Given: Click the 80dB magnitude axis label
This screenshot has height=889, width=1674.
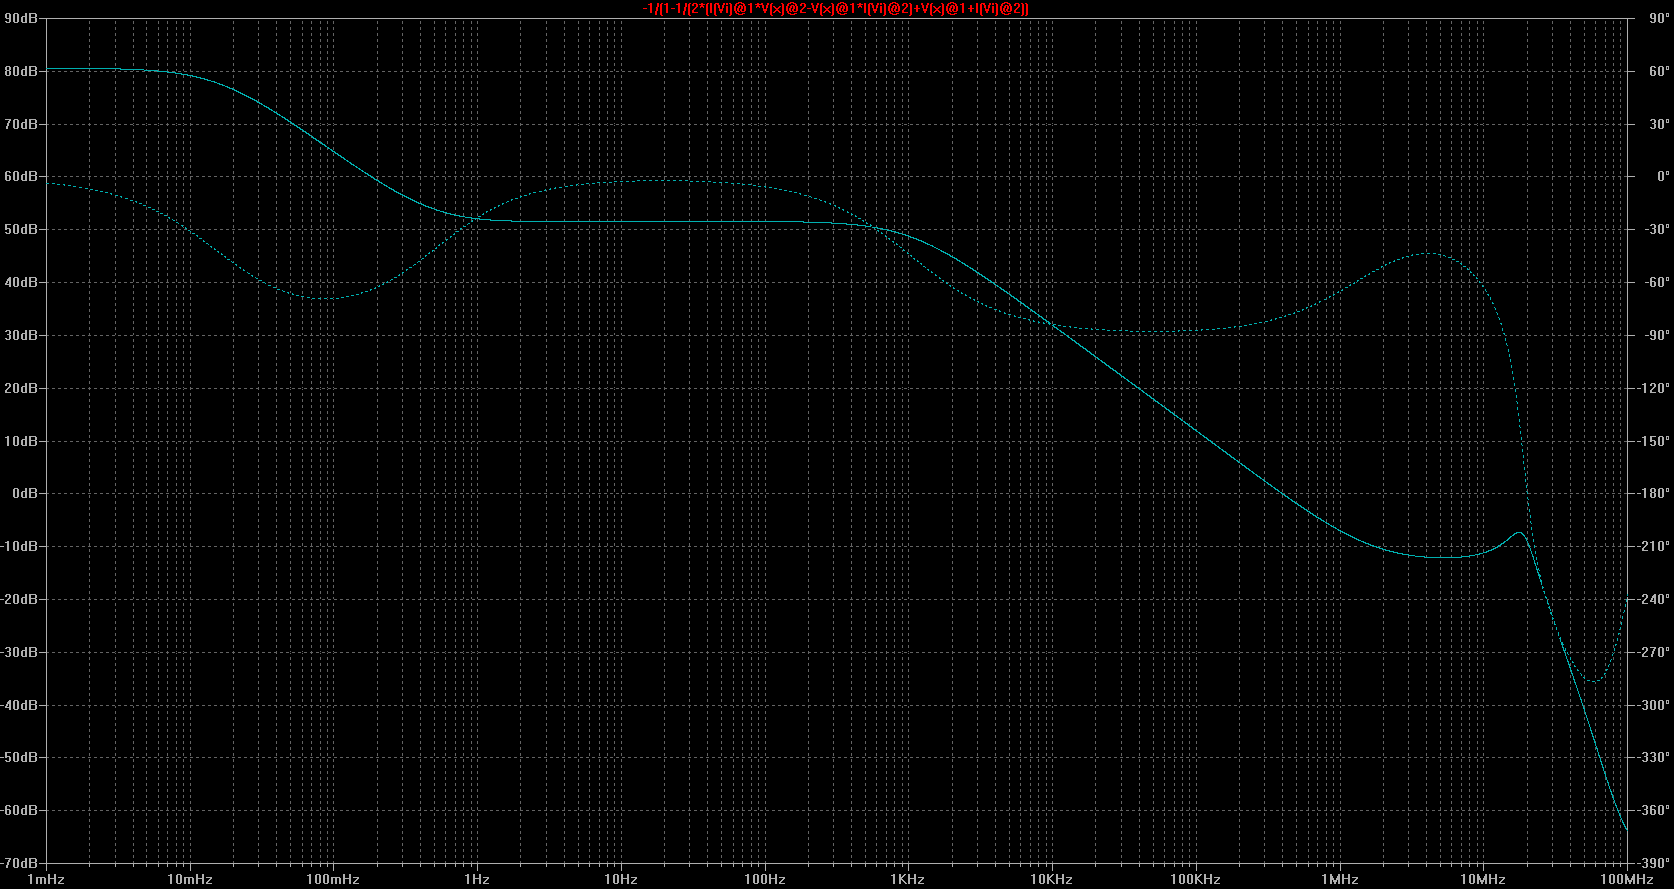Looking at the screenshot, I should [x=20, y=71].
